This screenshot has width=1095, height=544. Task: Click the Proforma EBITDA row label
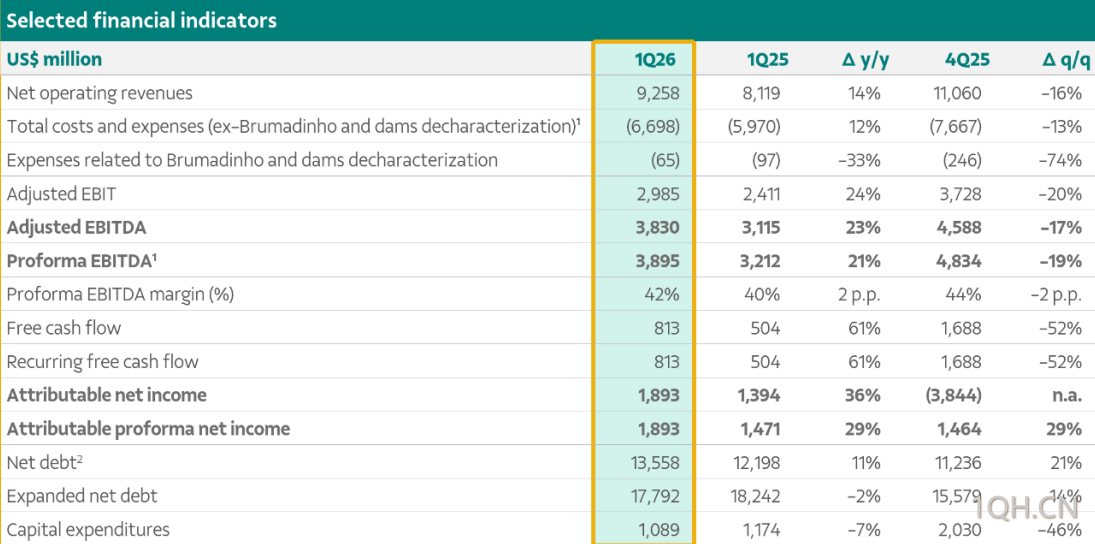click(x=82, y=261)
